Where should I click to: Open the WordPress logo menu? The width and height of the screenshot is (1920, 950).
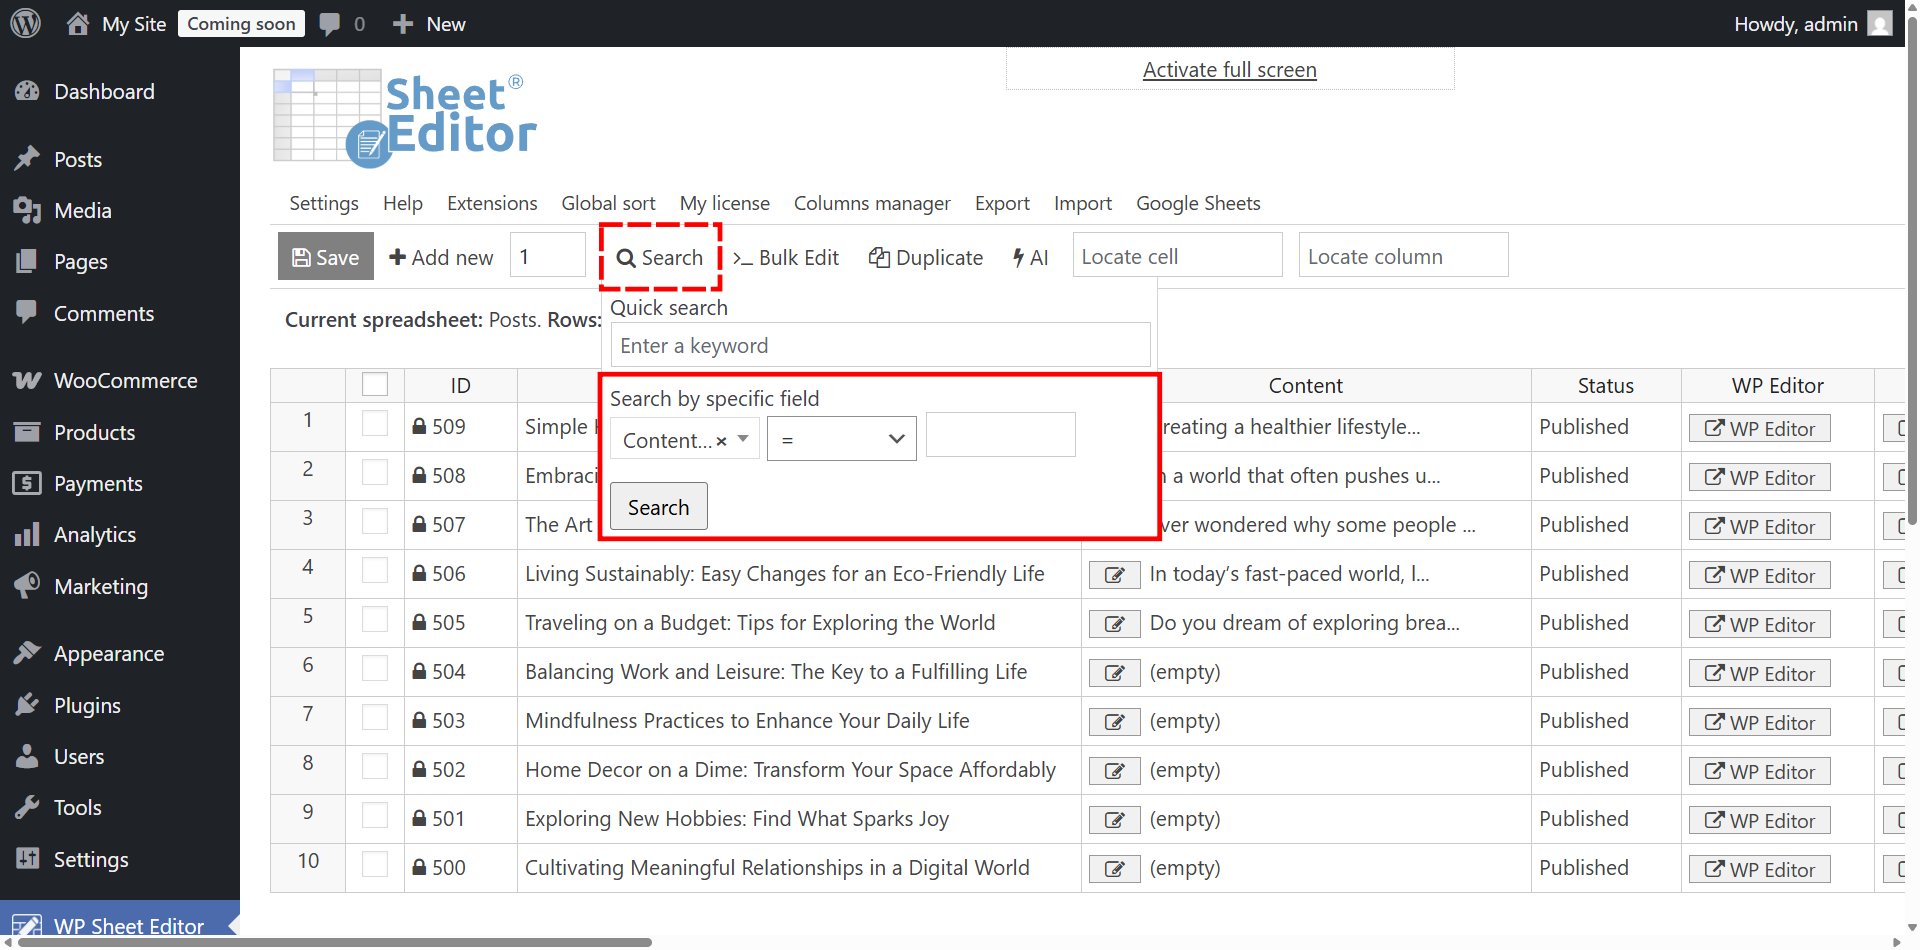(25, 23)
